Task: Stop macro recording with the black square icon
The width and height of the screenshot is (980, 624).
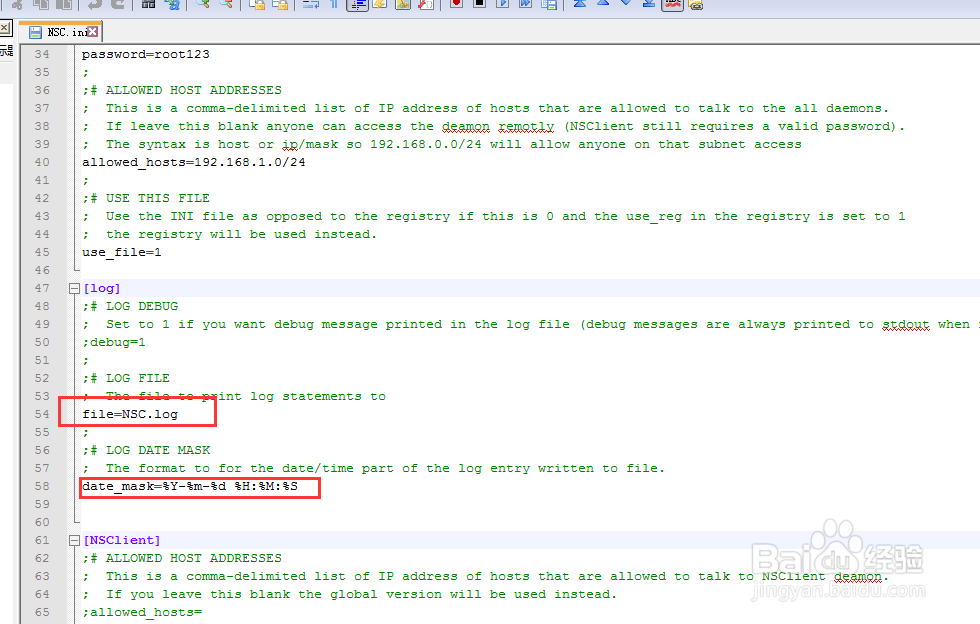Action: (479, 6)
